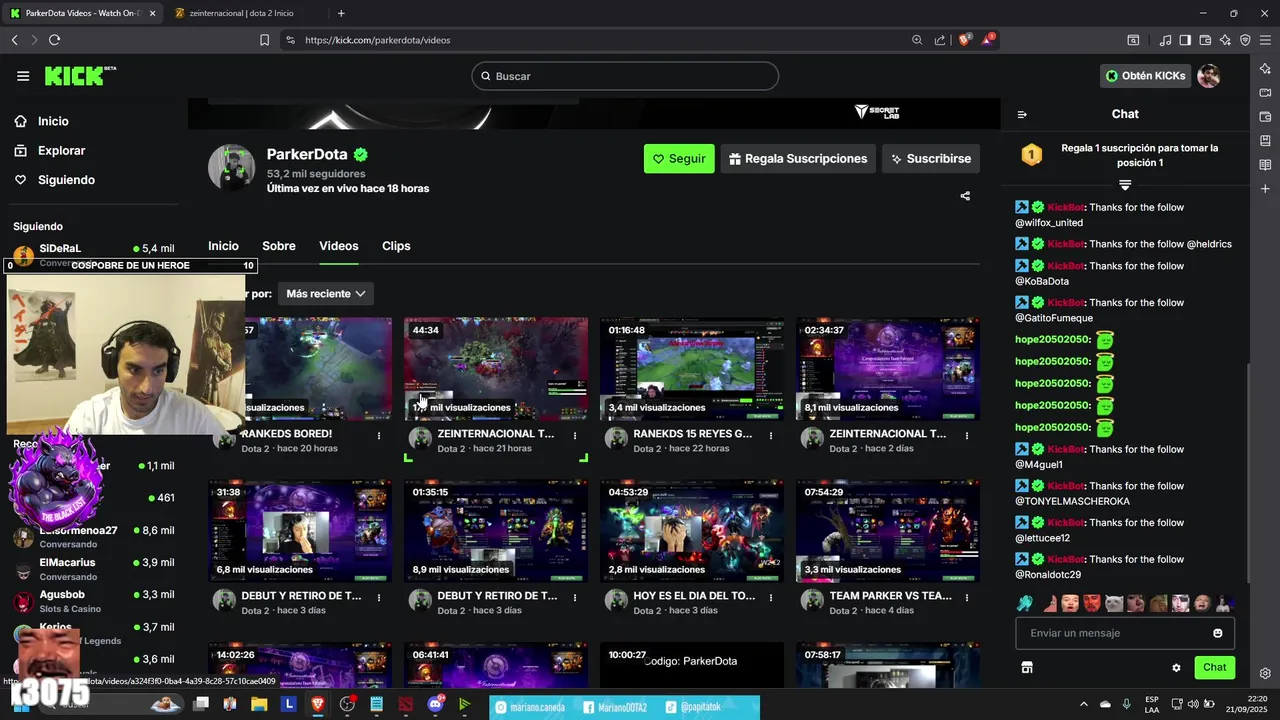Open the emoji picker in chat
Viewport: 1280px width, 720px height.
1218,633
